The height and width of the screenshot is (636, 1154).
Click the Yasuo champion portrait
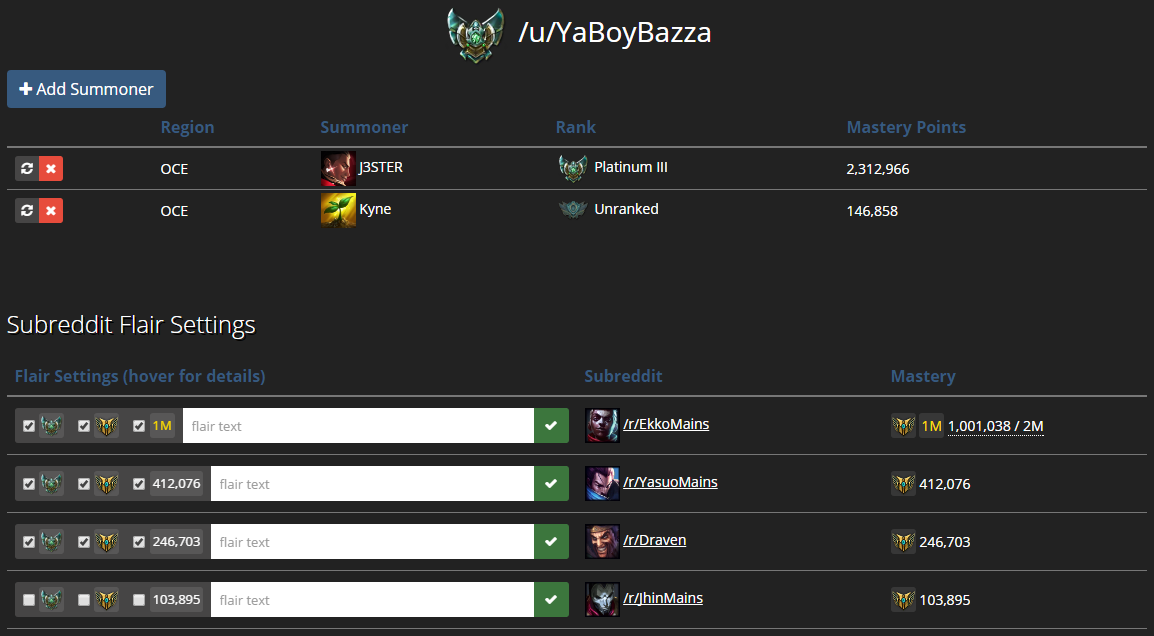602,484
